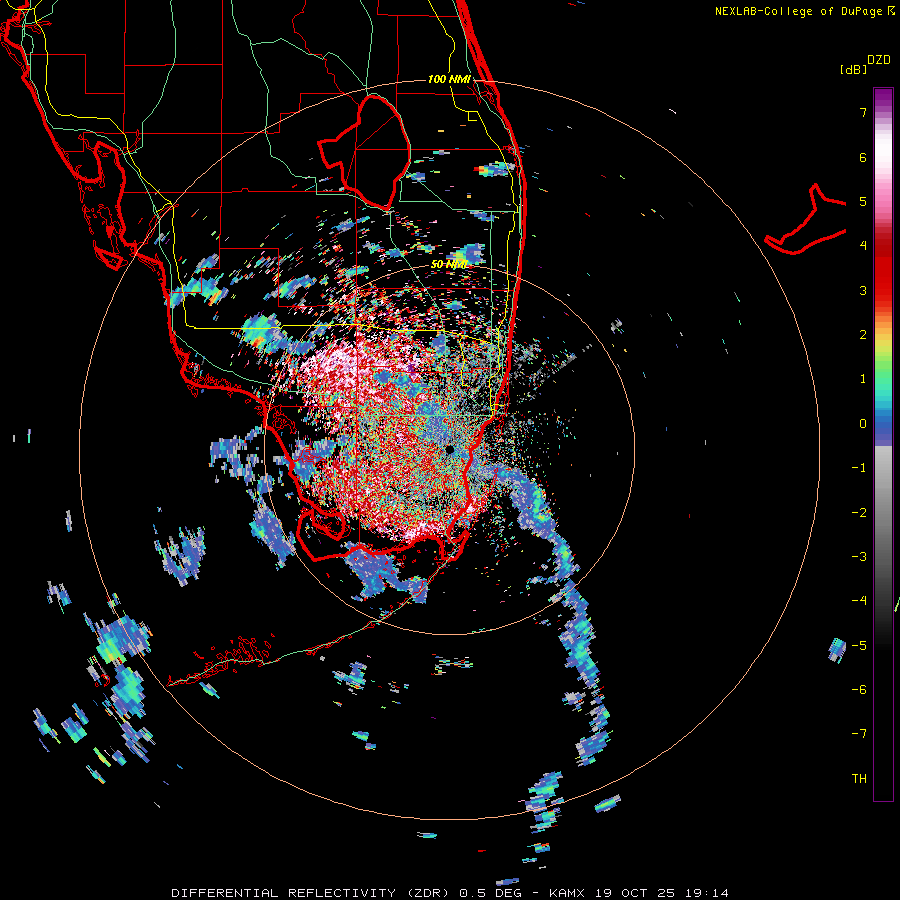900x900 pixels.
Task: Click the black KAMX radar site dot
Action: (449, 449)
